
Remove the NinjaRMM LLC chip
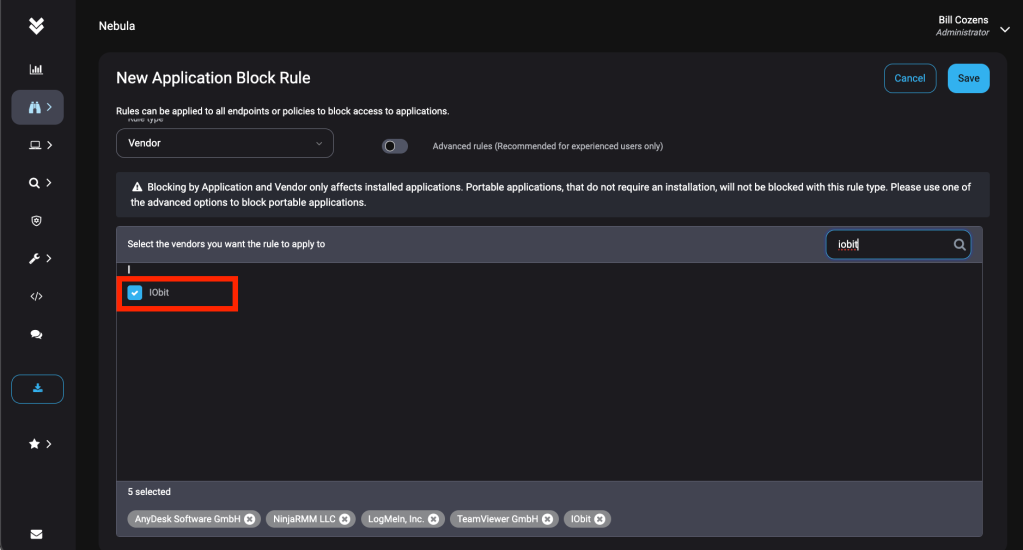344,519
